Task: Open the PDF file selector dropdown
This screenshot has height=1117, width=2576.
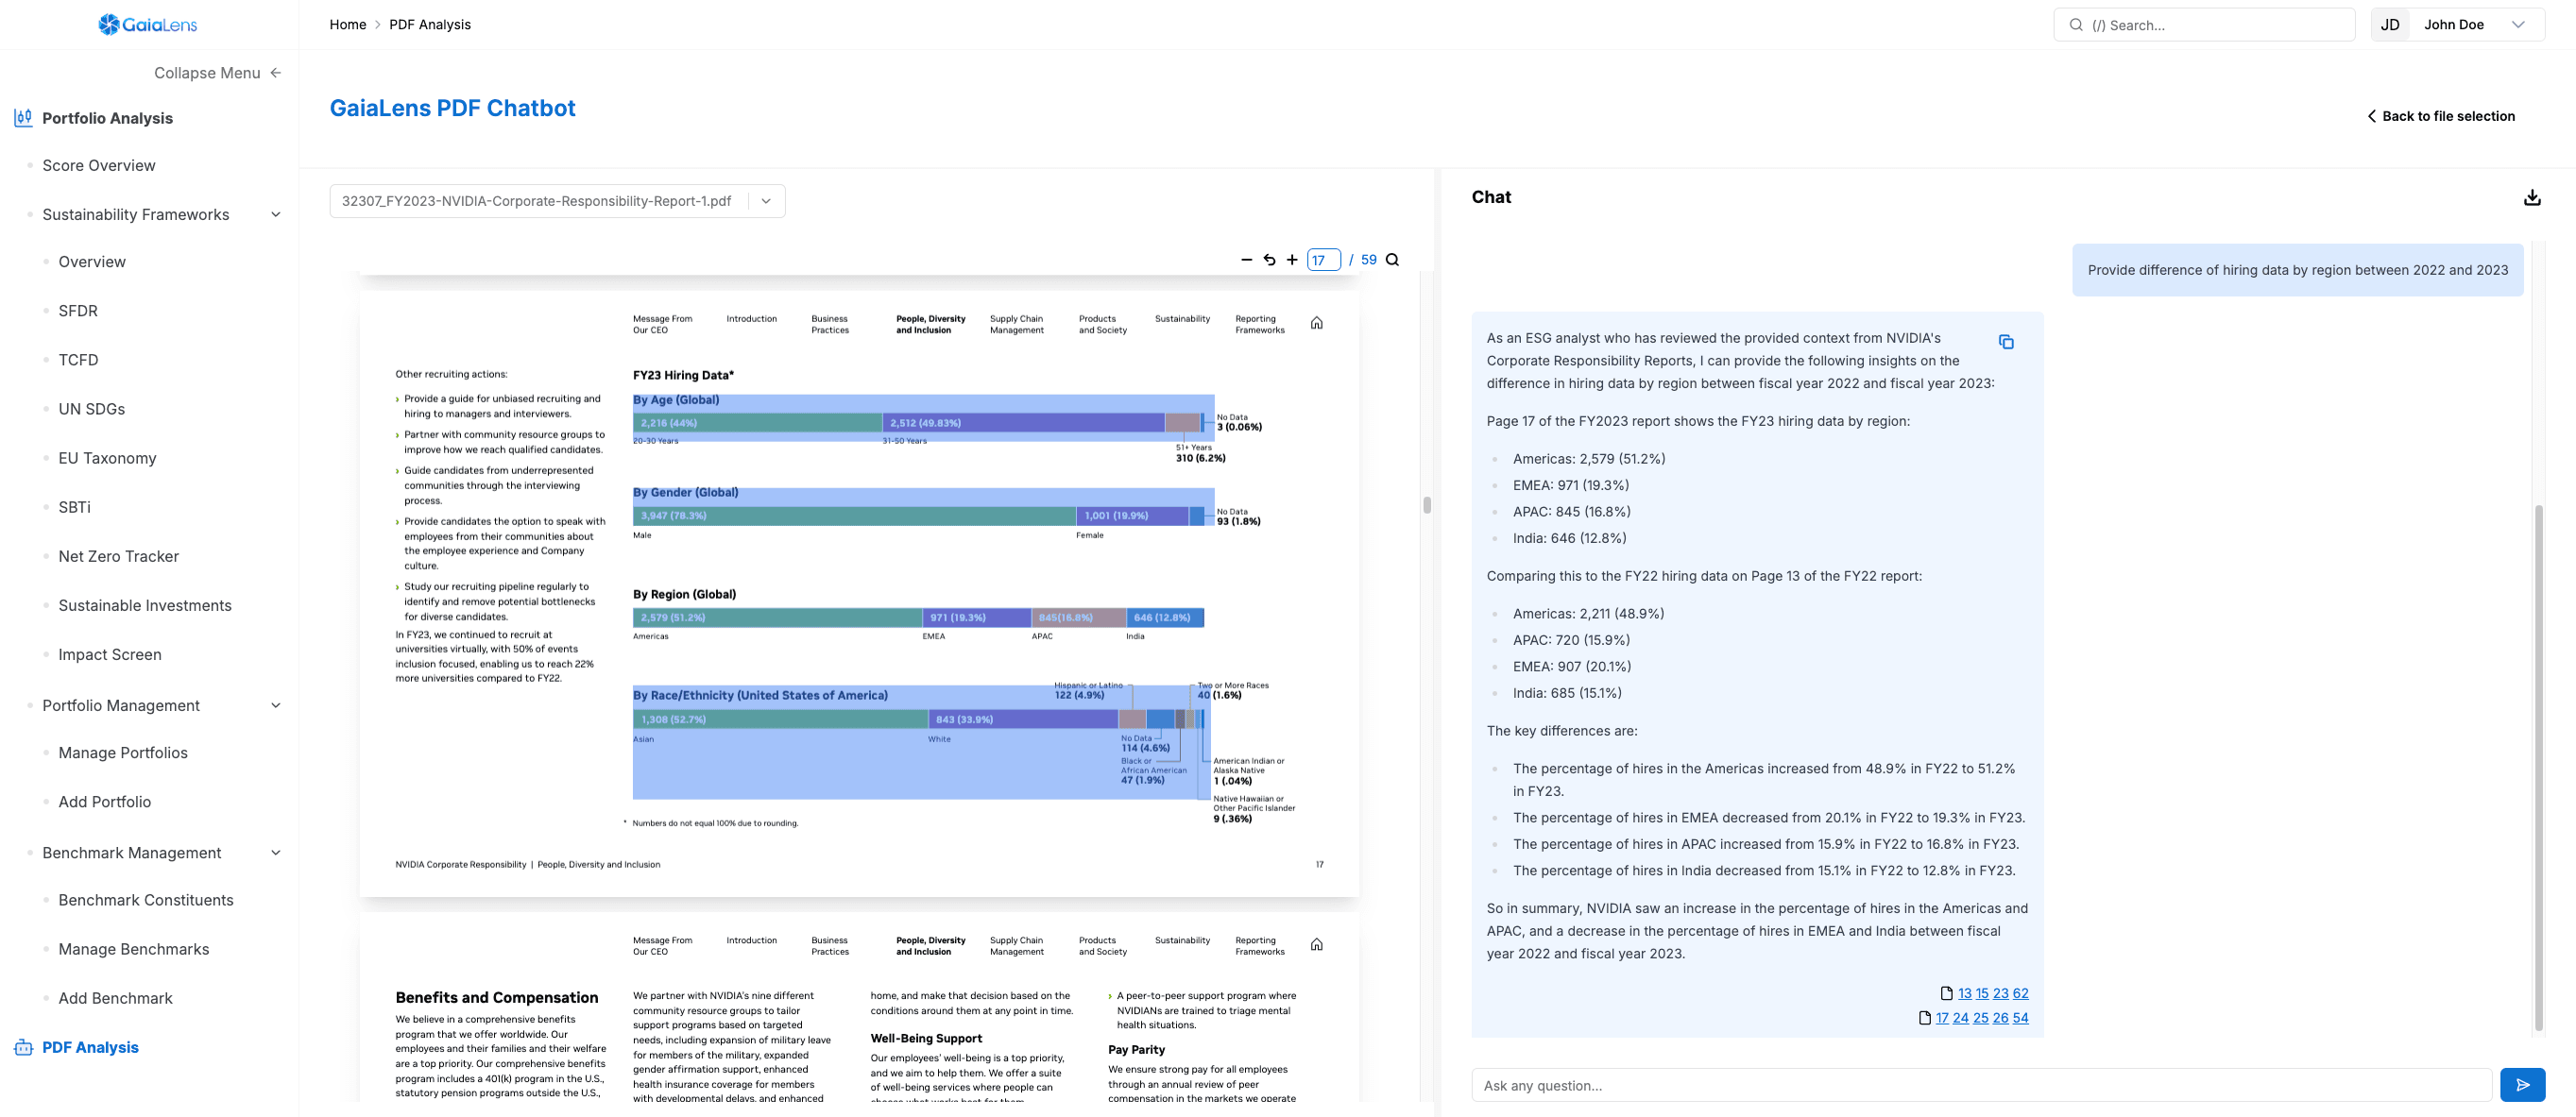Action: pos(766,201)
